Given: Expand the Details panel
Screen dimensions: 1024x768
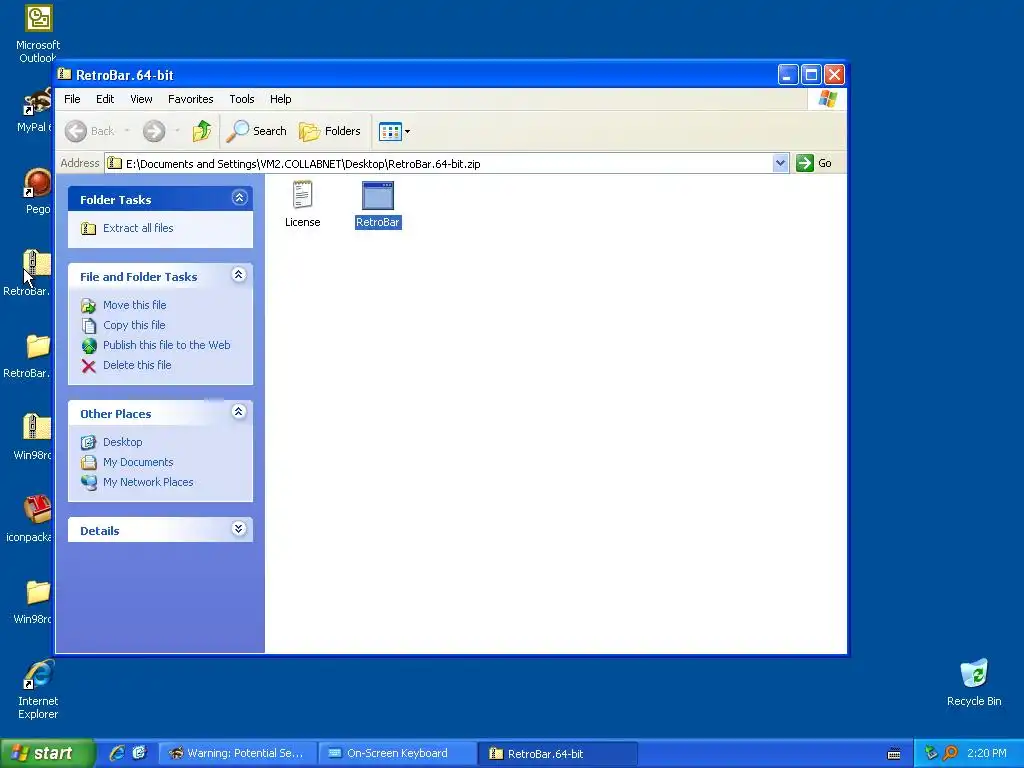Looking at the screenshot, I should coord(239,529).
